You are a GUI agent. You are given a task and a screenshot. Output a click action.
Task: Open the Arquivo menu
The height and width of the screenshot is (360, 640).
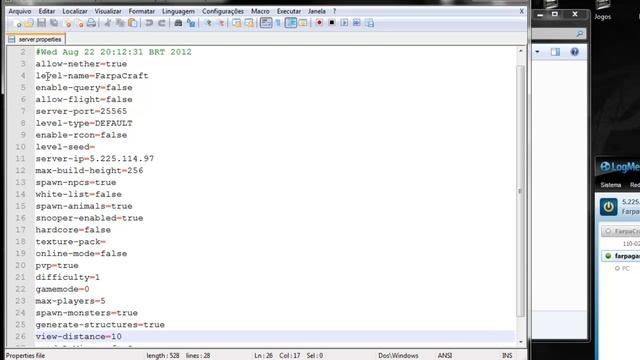(x=20, y=11)
